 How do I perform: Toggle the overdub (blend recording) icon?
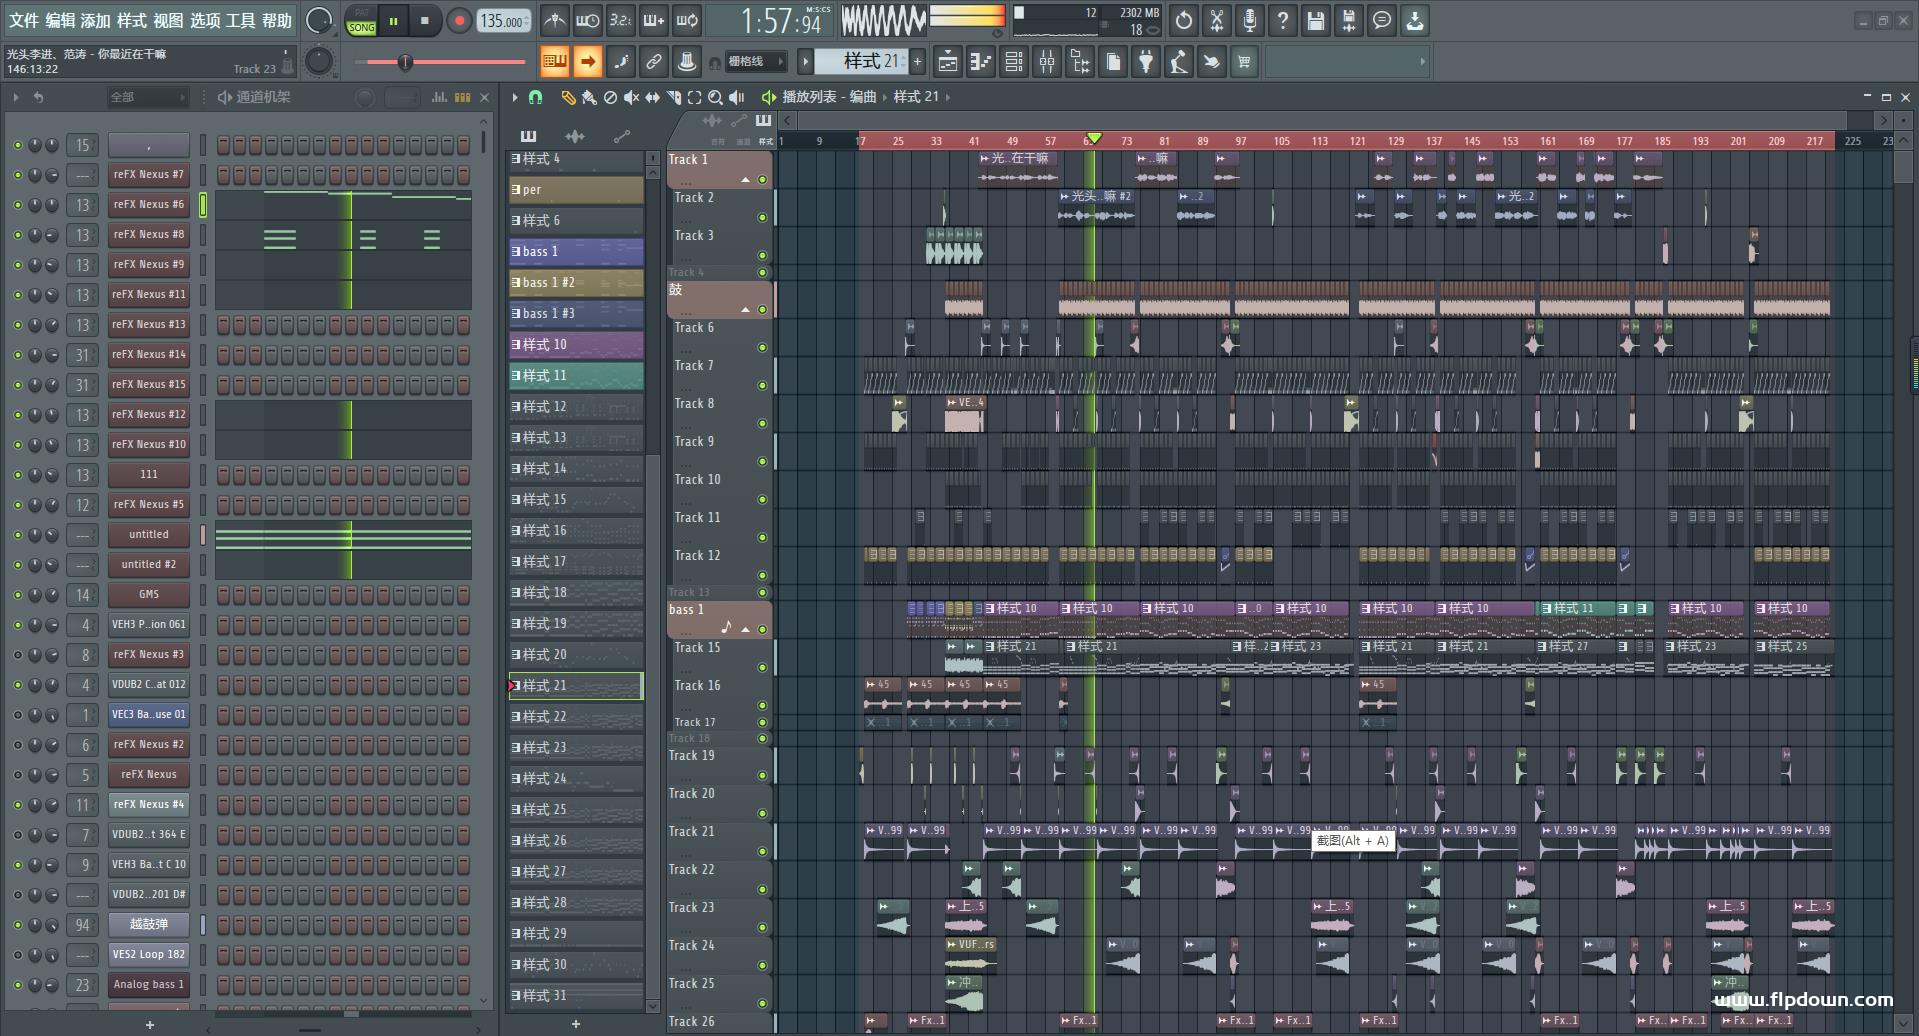click(x=654, y=20)
